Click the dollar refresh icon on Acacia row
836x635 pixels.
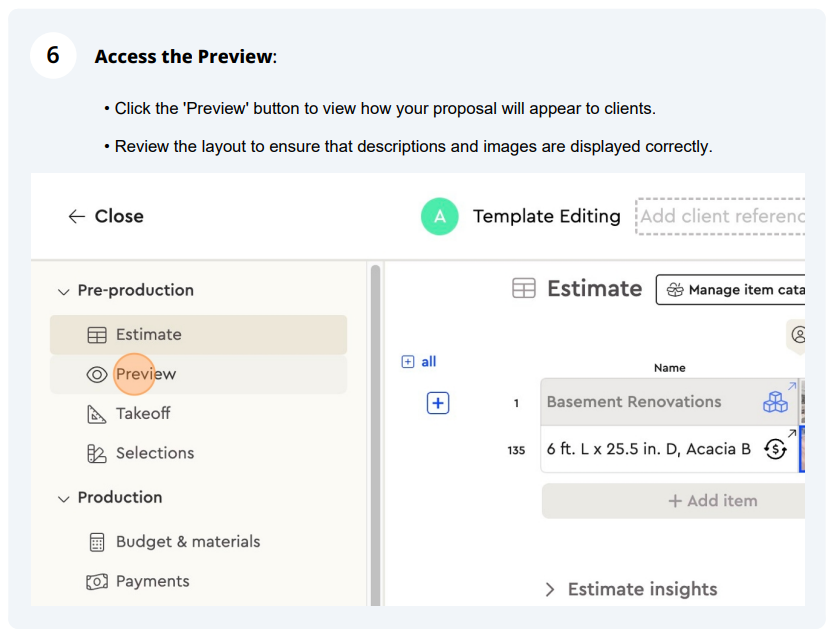tap(775, 449)
